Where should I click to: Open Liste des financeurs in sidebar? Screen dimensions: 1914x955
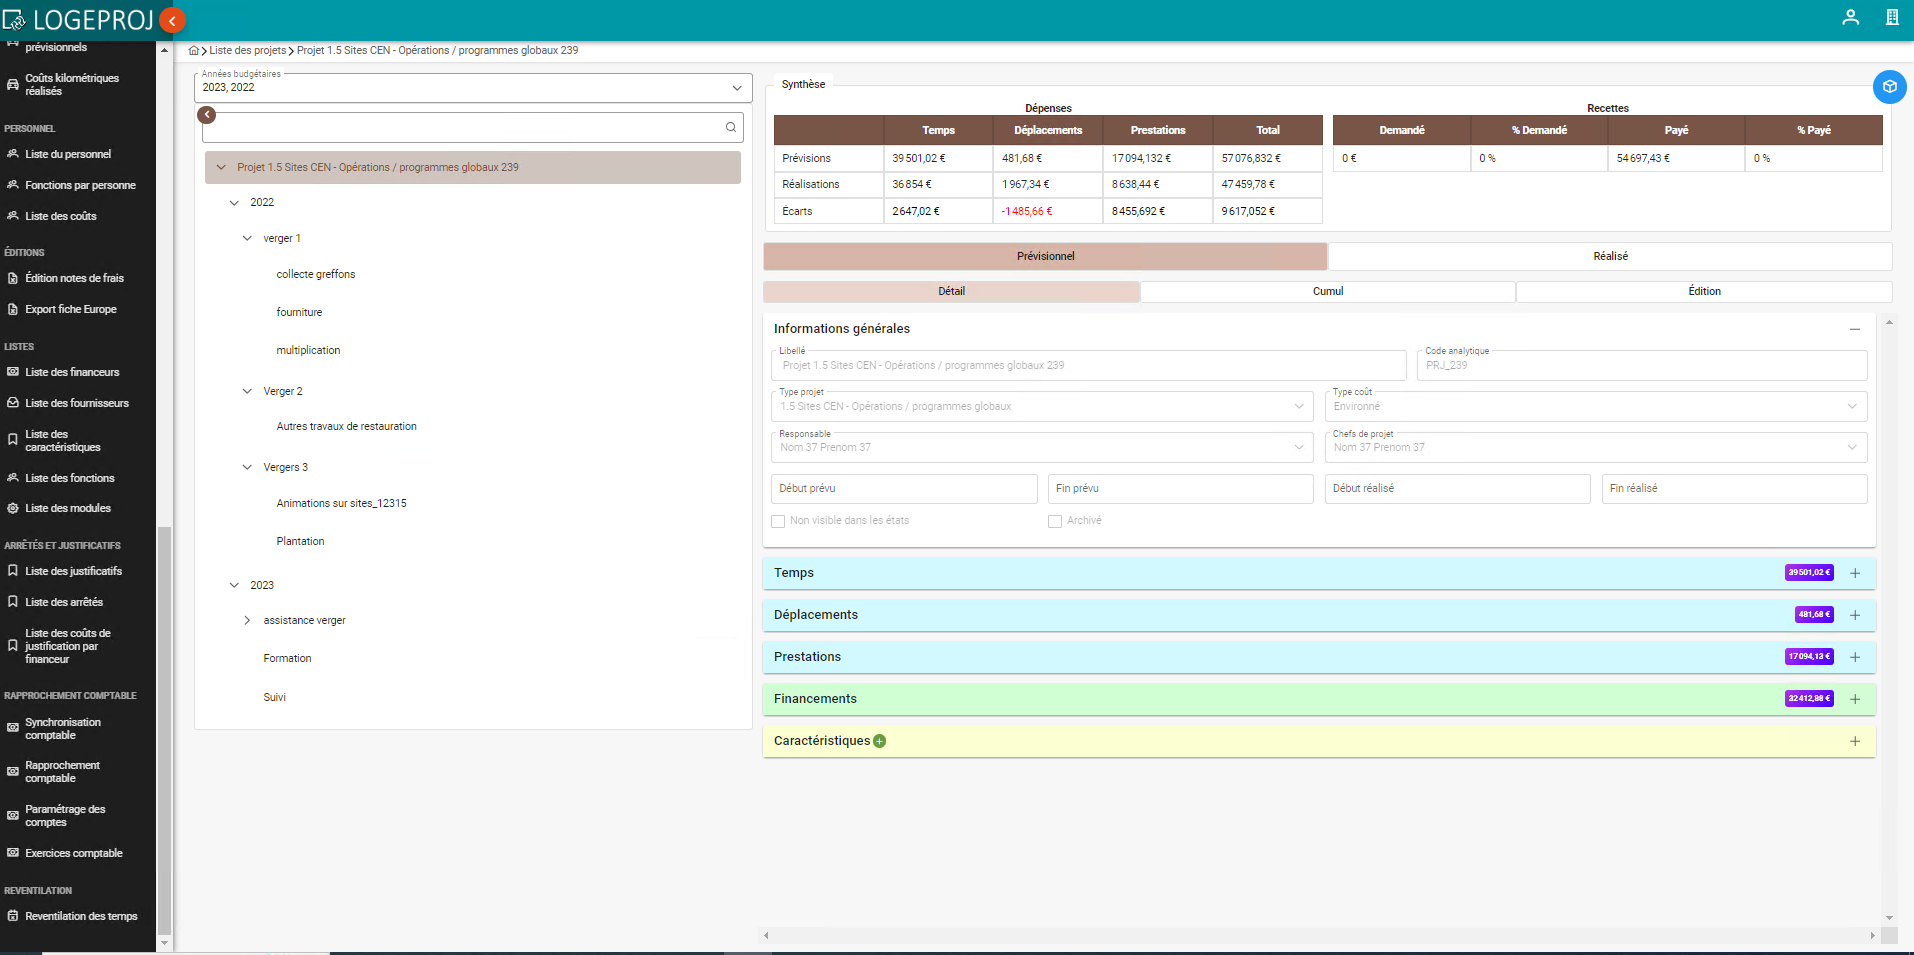tap(72, 372)
